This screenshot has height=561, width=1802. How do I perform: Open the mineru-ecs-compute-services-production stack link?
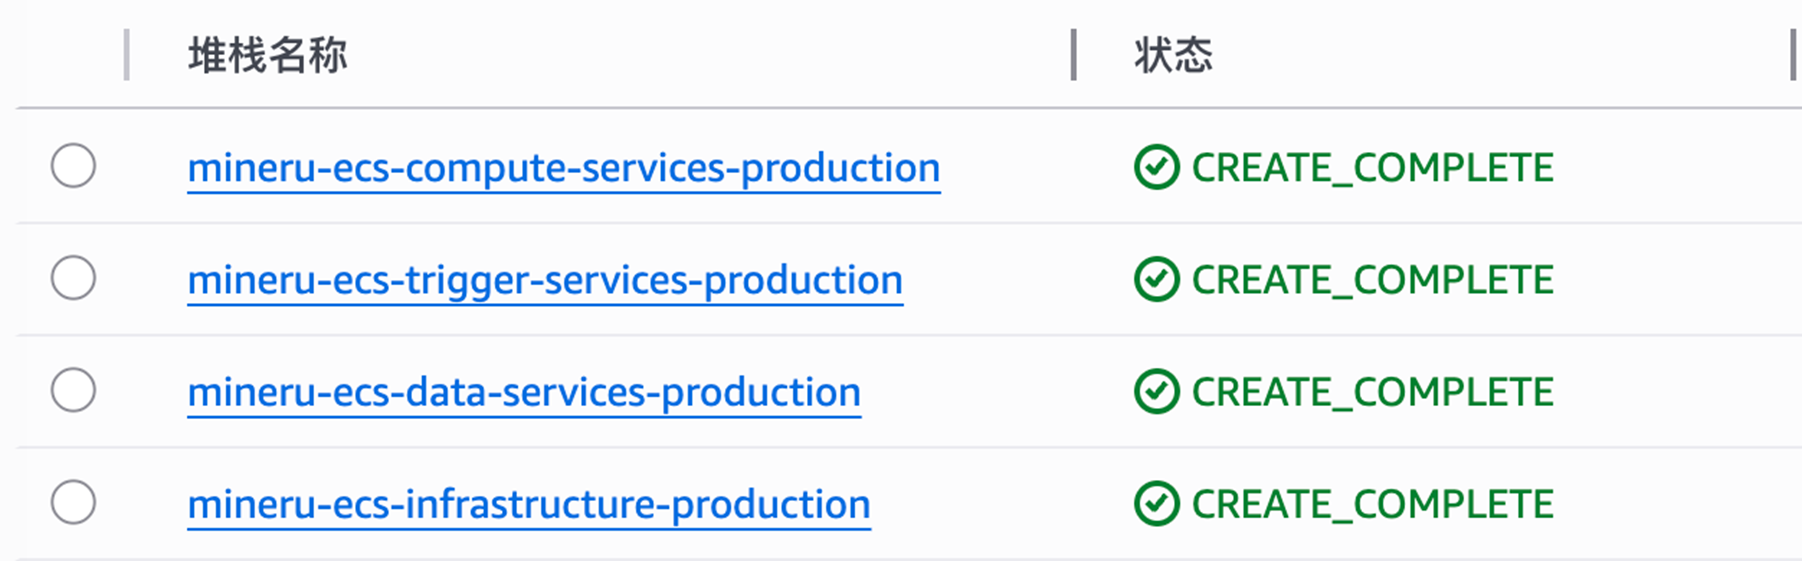[x=563, y=168]
